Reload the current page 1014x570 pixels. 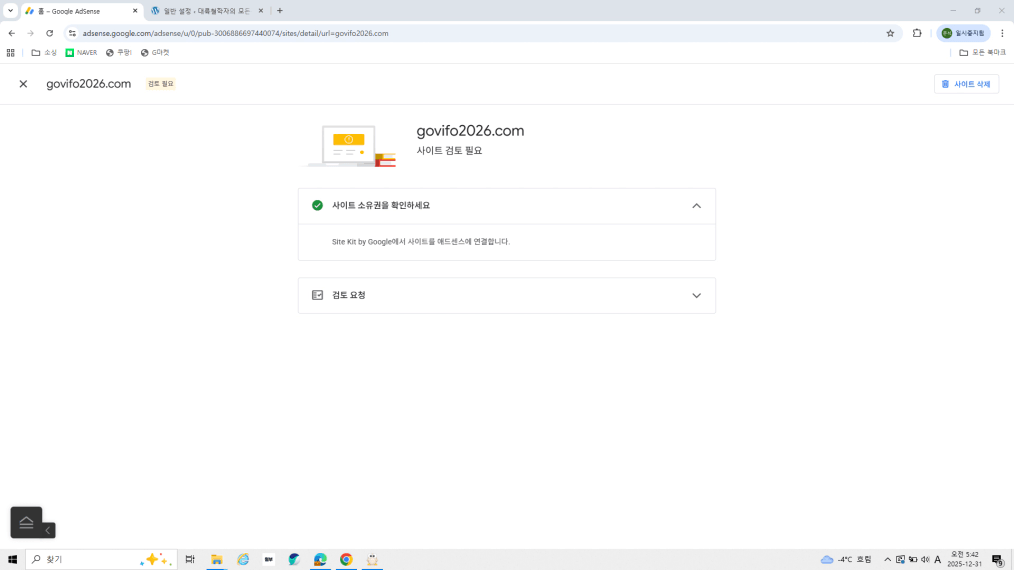tap(50, 33)
